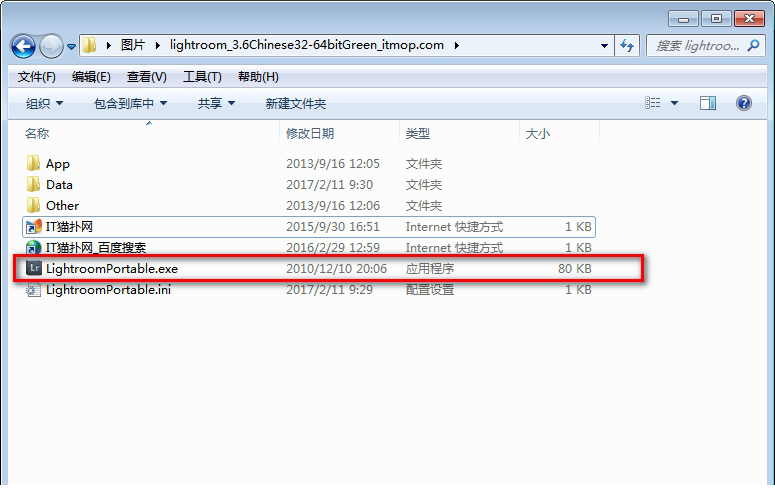The width and height of the screenshot is (775, 504).
Task: Click the Lr icon of LightroomPortable.exe
Action: pos(34,268)
